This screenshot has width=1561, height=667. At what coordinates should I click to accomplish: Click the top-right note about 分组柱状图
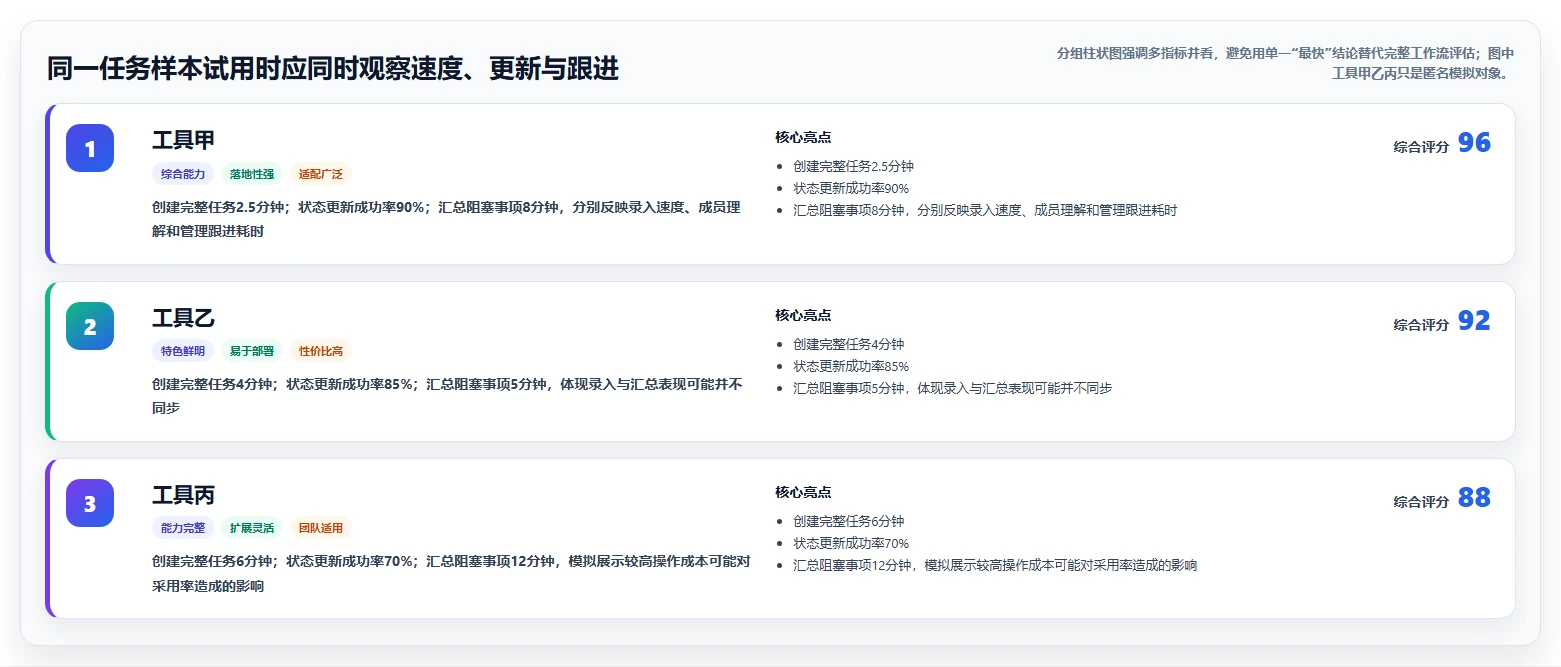tap(1285, 63)
